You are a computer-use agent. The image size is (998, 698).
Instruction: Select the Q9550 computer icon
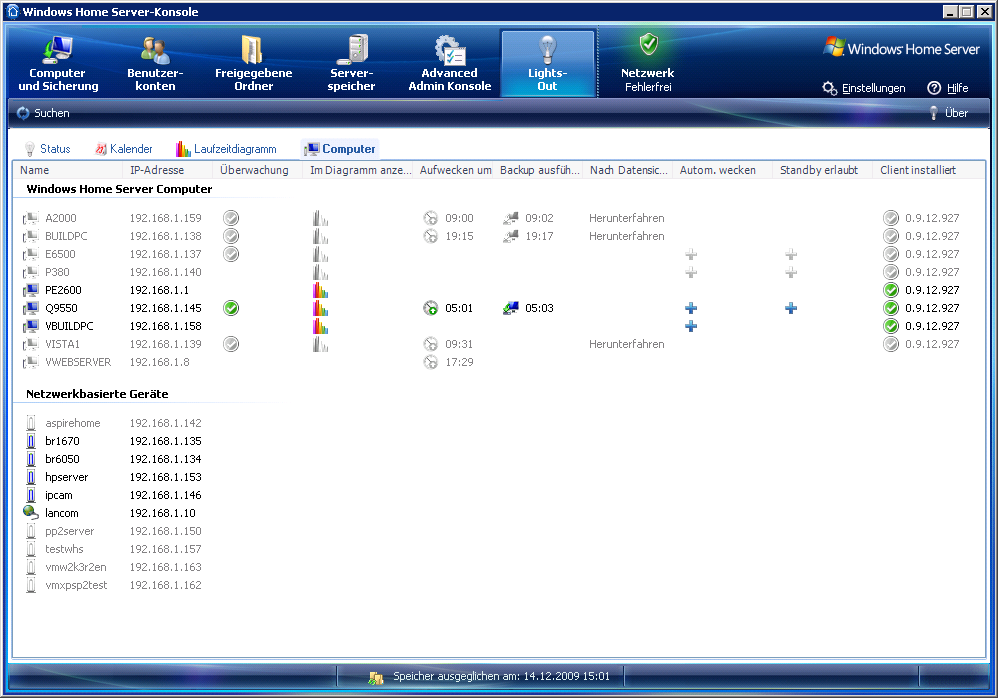tap(31, 308)
